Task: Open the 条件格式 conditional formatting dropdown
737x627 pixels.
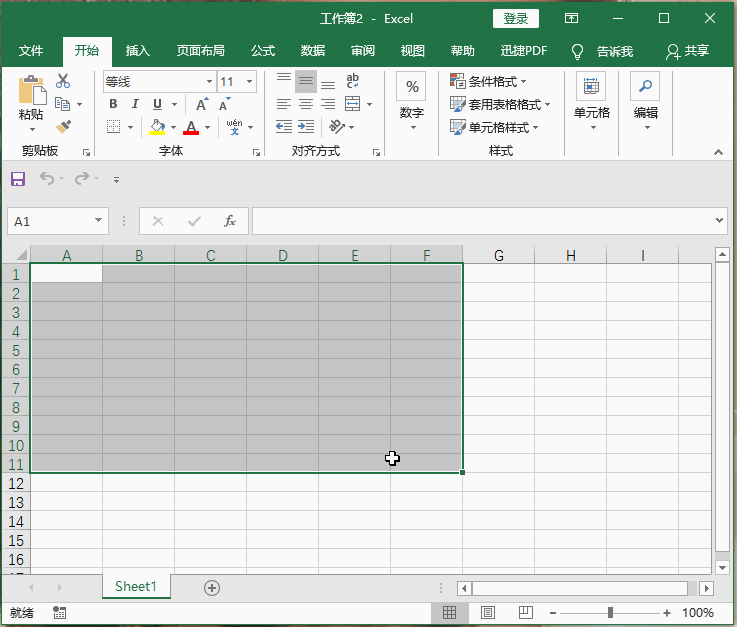Action: (x=490, y=81)
